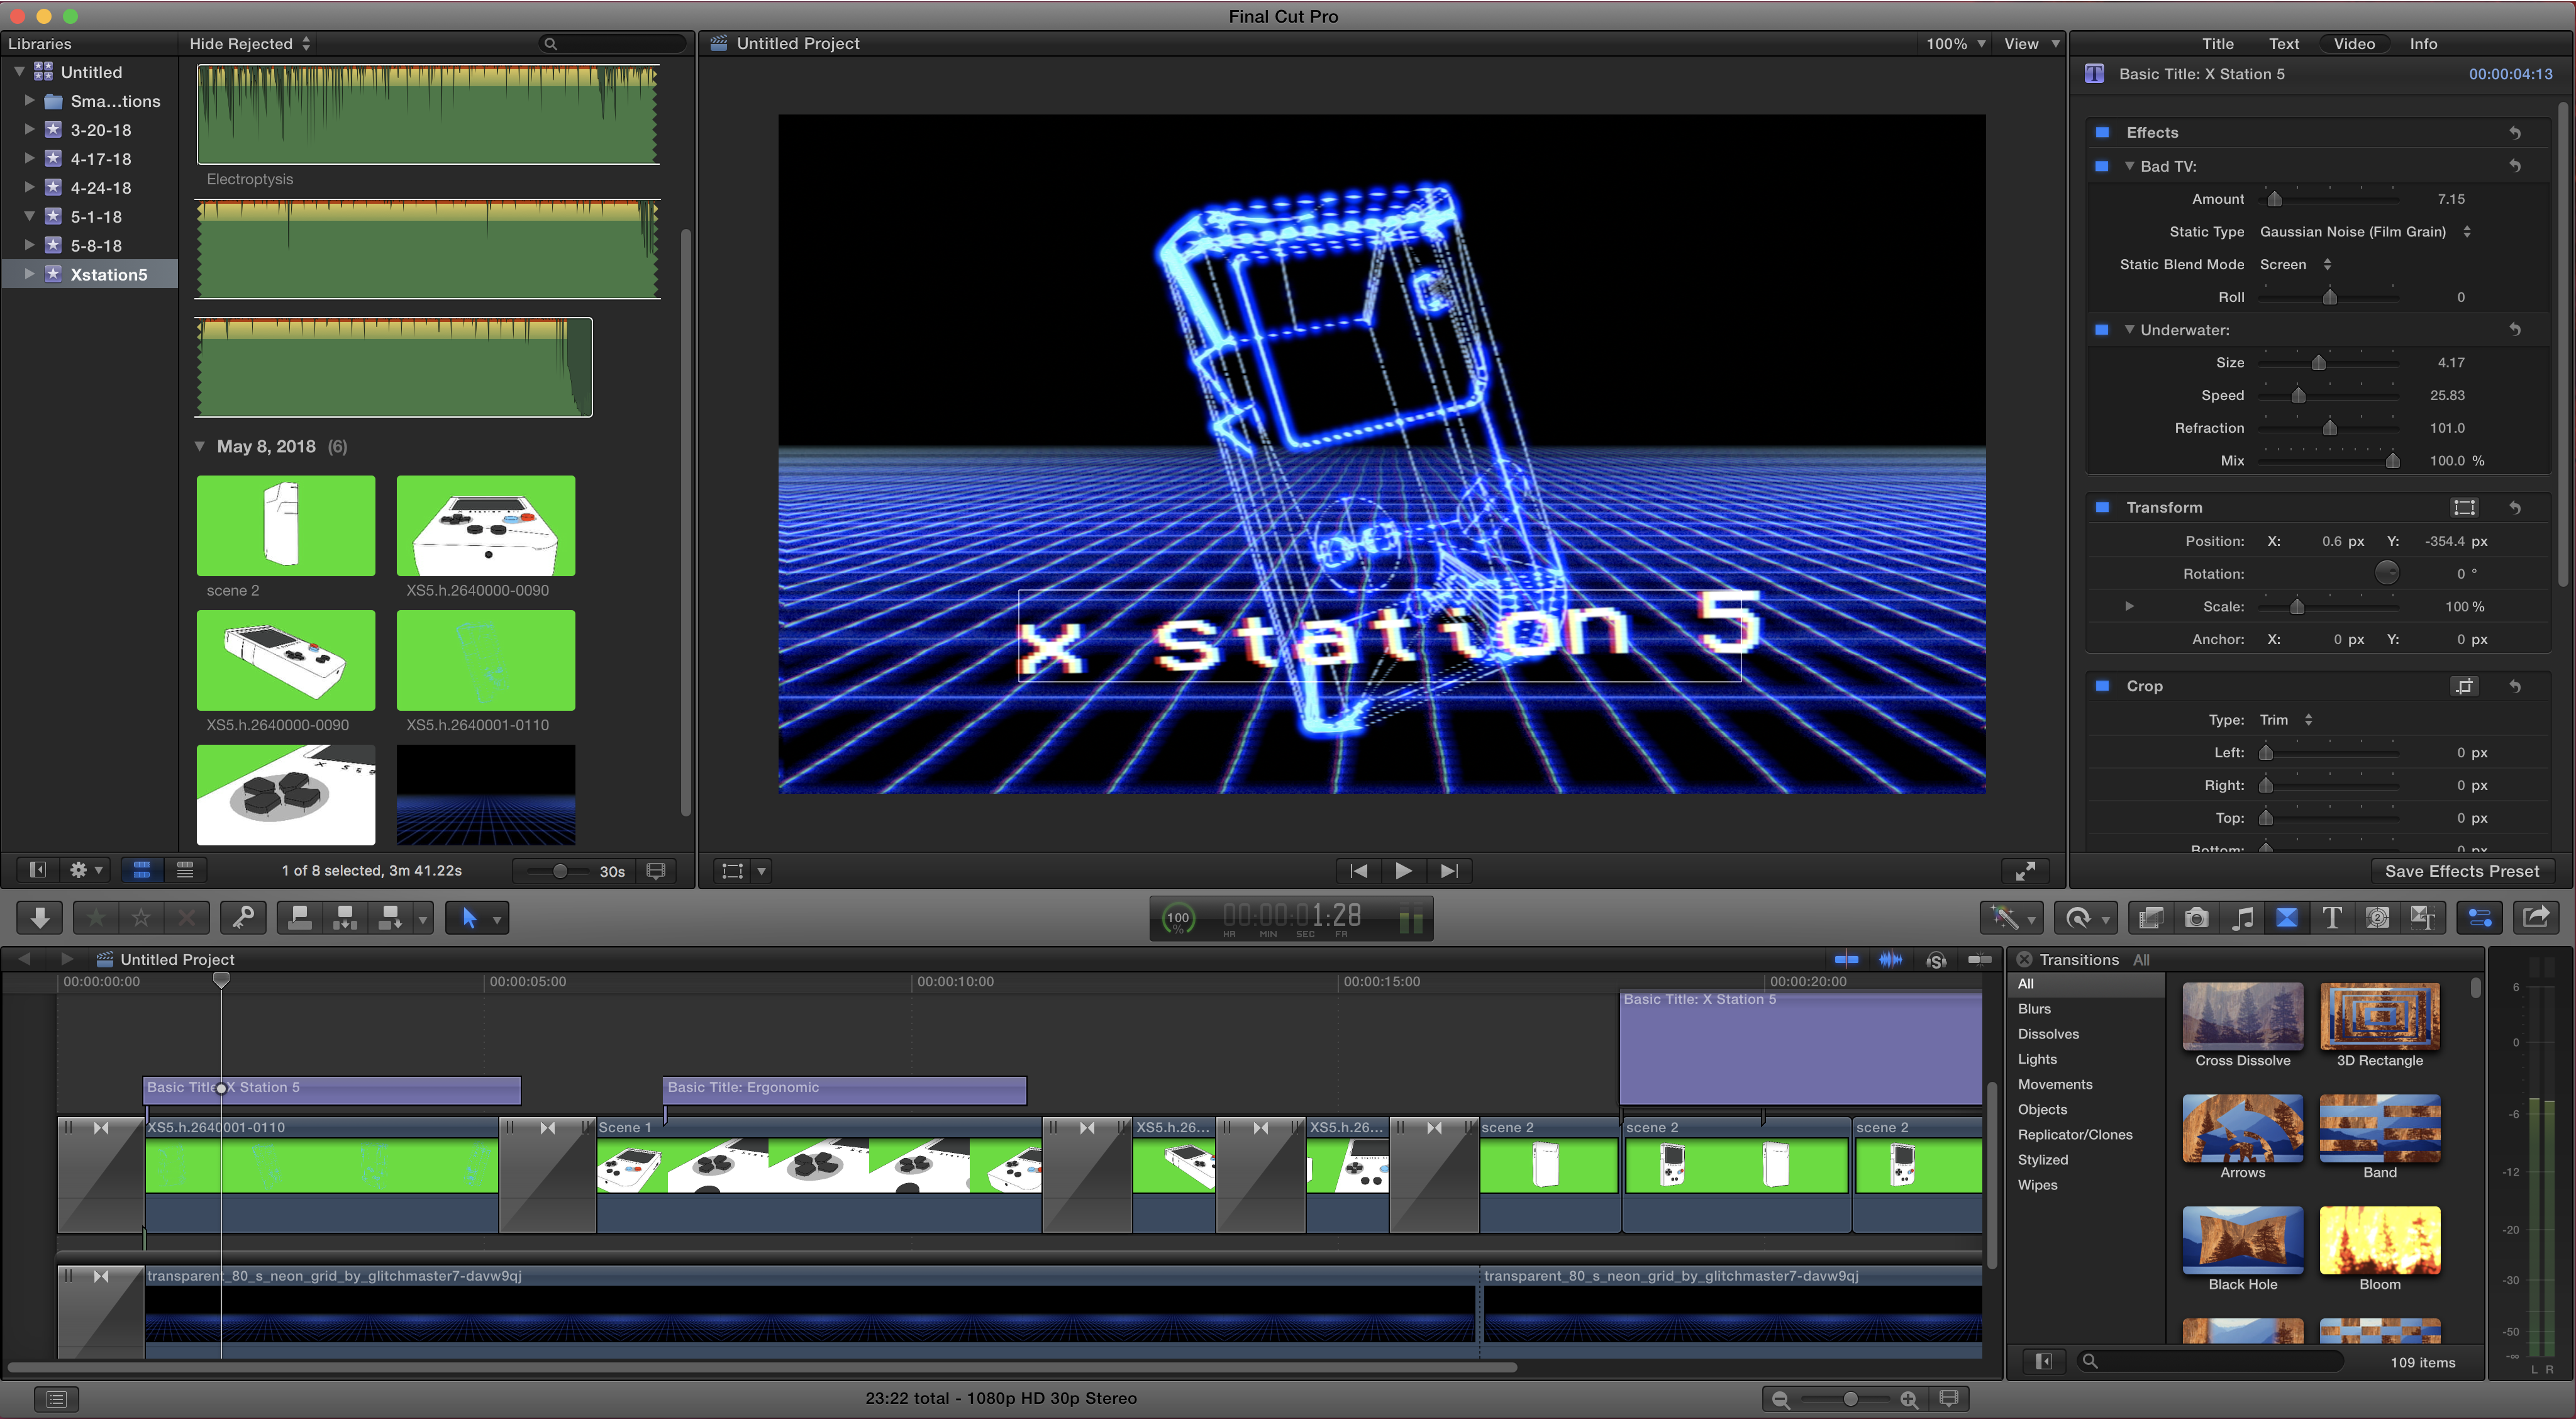This screenshot has height=1419, width=2576.
Task: Adjust the Bad TV Amount slider
Action: point(2274,199)
